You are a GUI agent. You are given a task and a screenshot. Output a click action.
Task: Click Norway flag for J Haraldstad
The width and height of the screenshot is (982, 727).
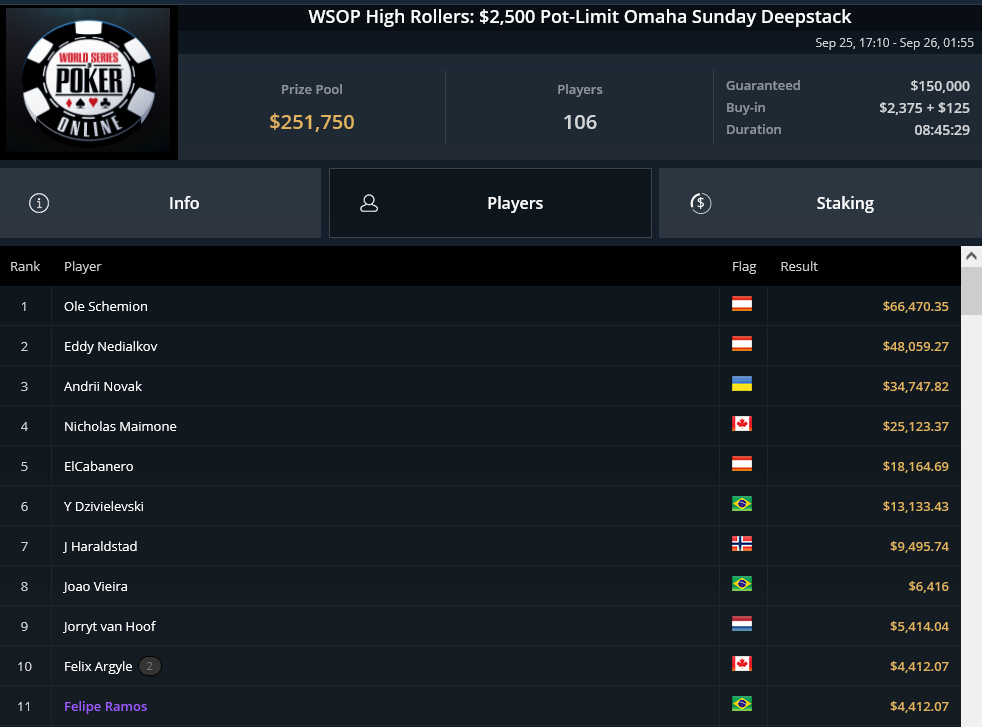[x=742, y=544]
